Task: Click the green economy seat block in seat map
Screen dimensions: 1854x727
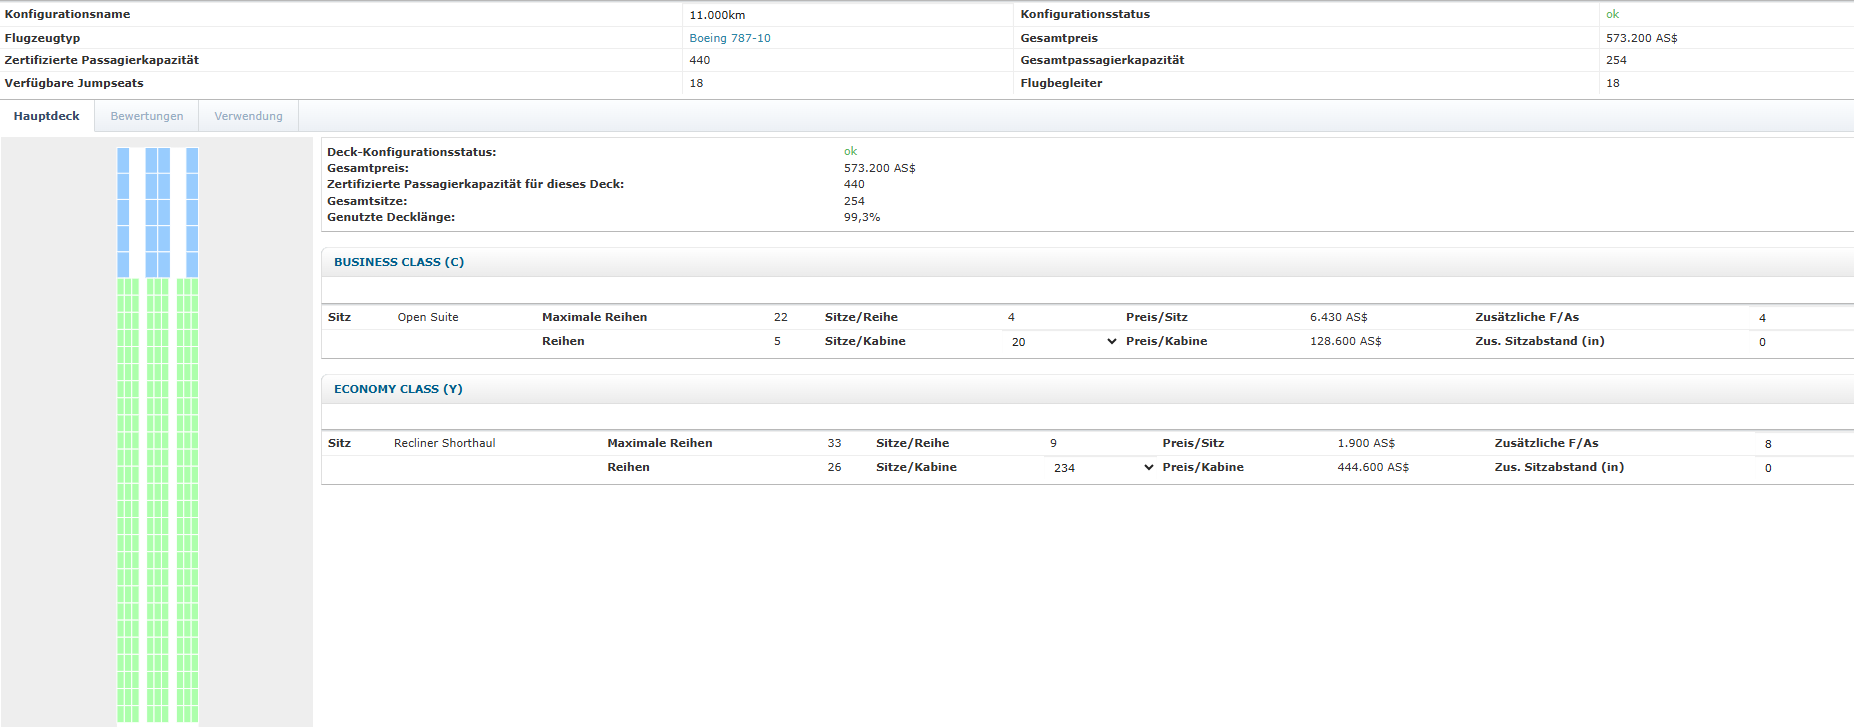Action: [x=157, y=500]
